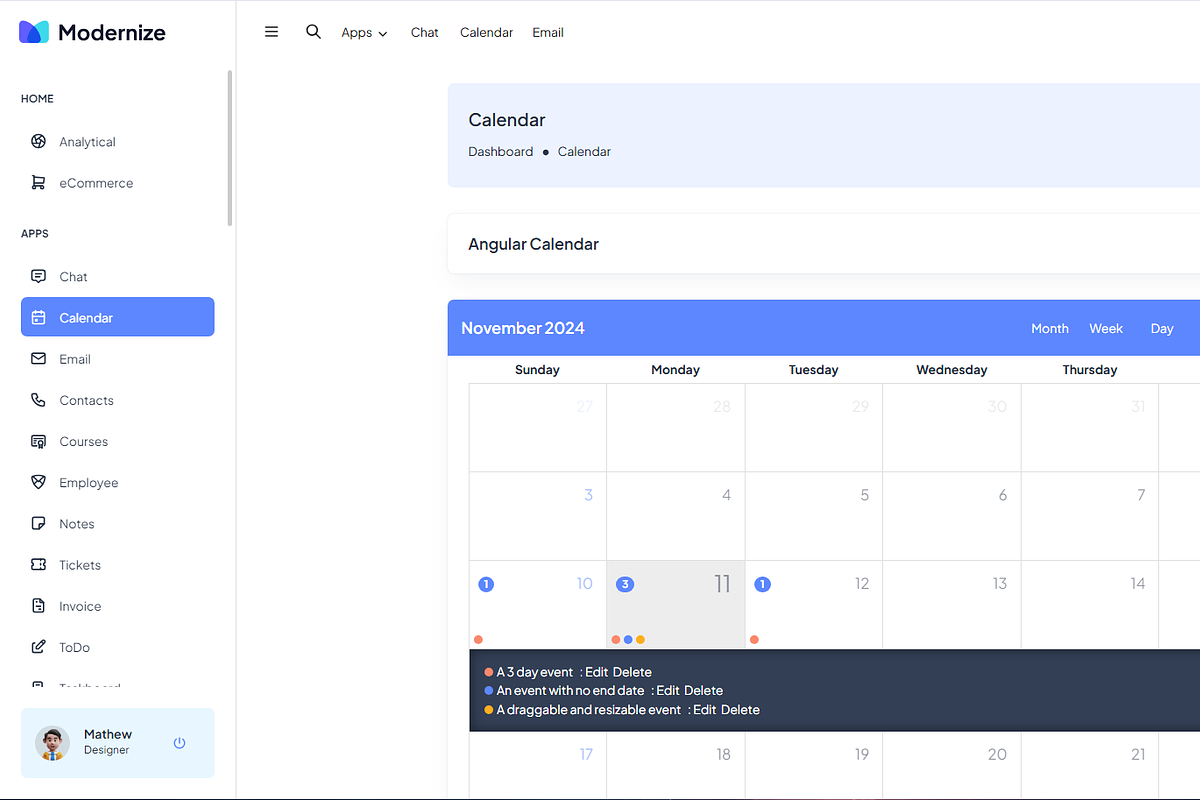Screen dimensions: 1200x800
Task: Open Chat from the top navigation
Action: coord(425,32)
